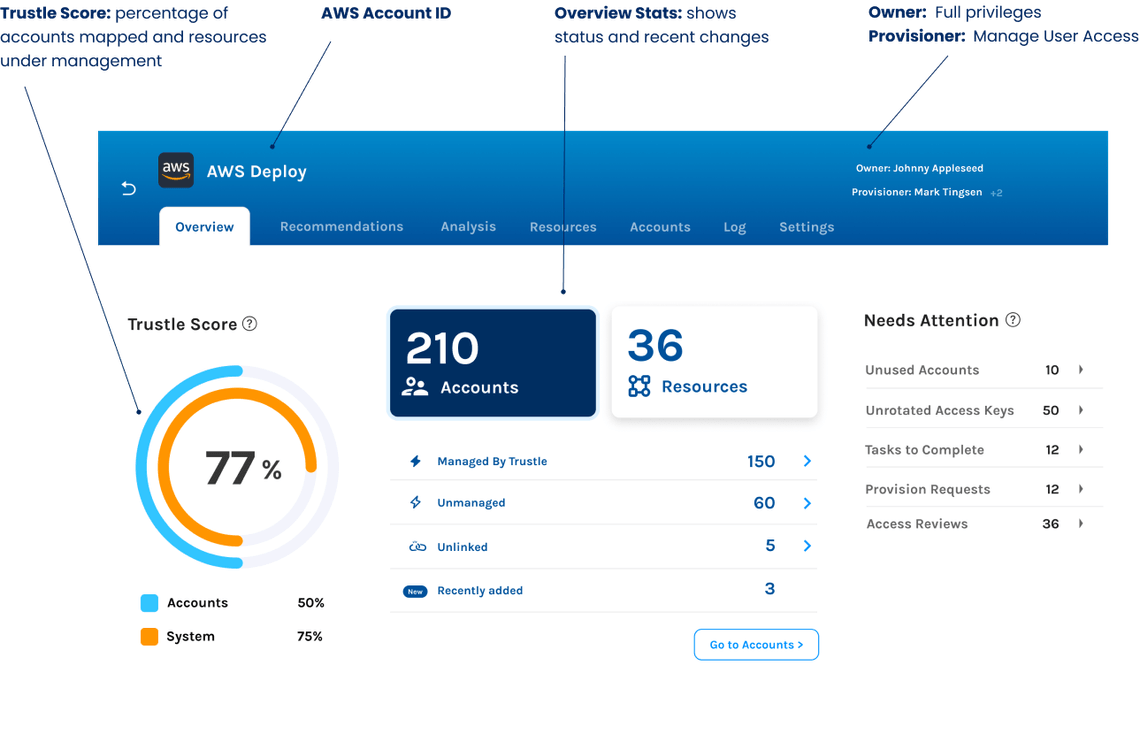Click the Recently added label
1140x749 pixels.
pos(480,590)
